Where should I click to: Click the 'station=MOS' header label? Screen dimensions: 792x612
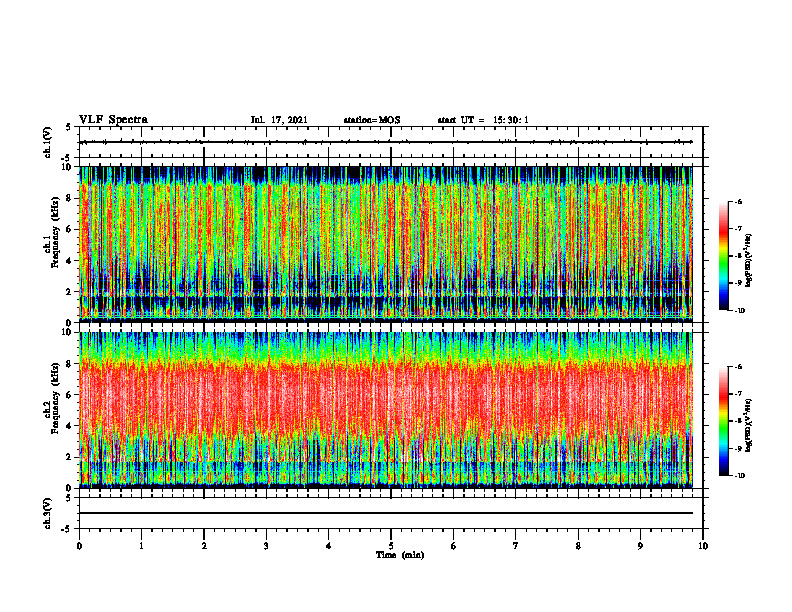372,120
